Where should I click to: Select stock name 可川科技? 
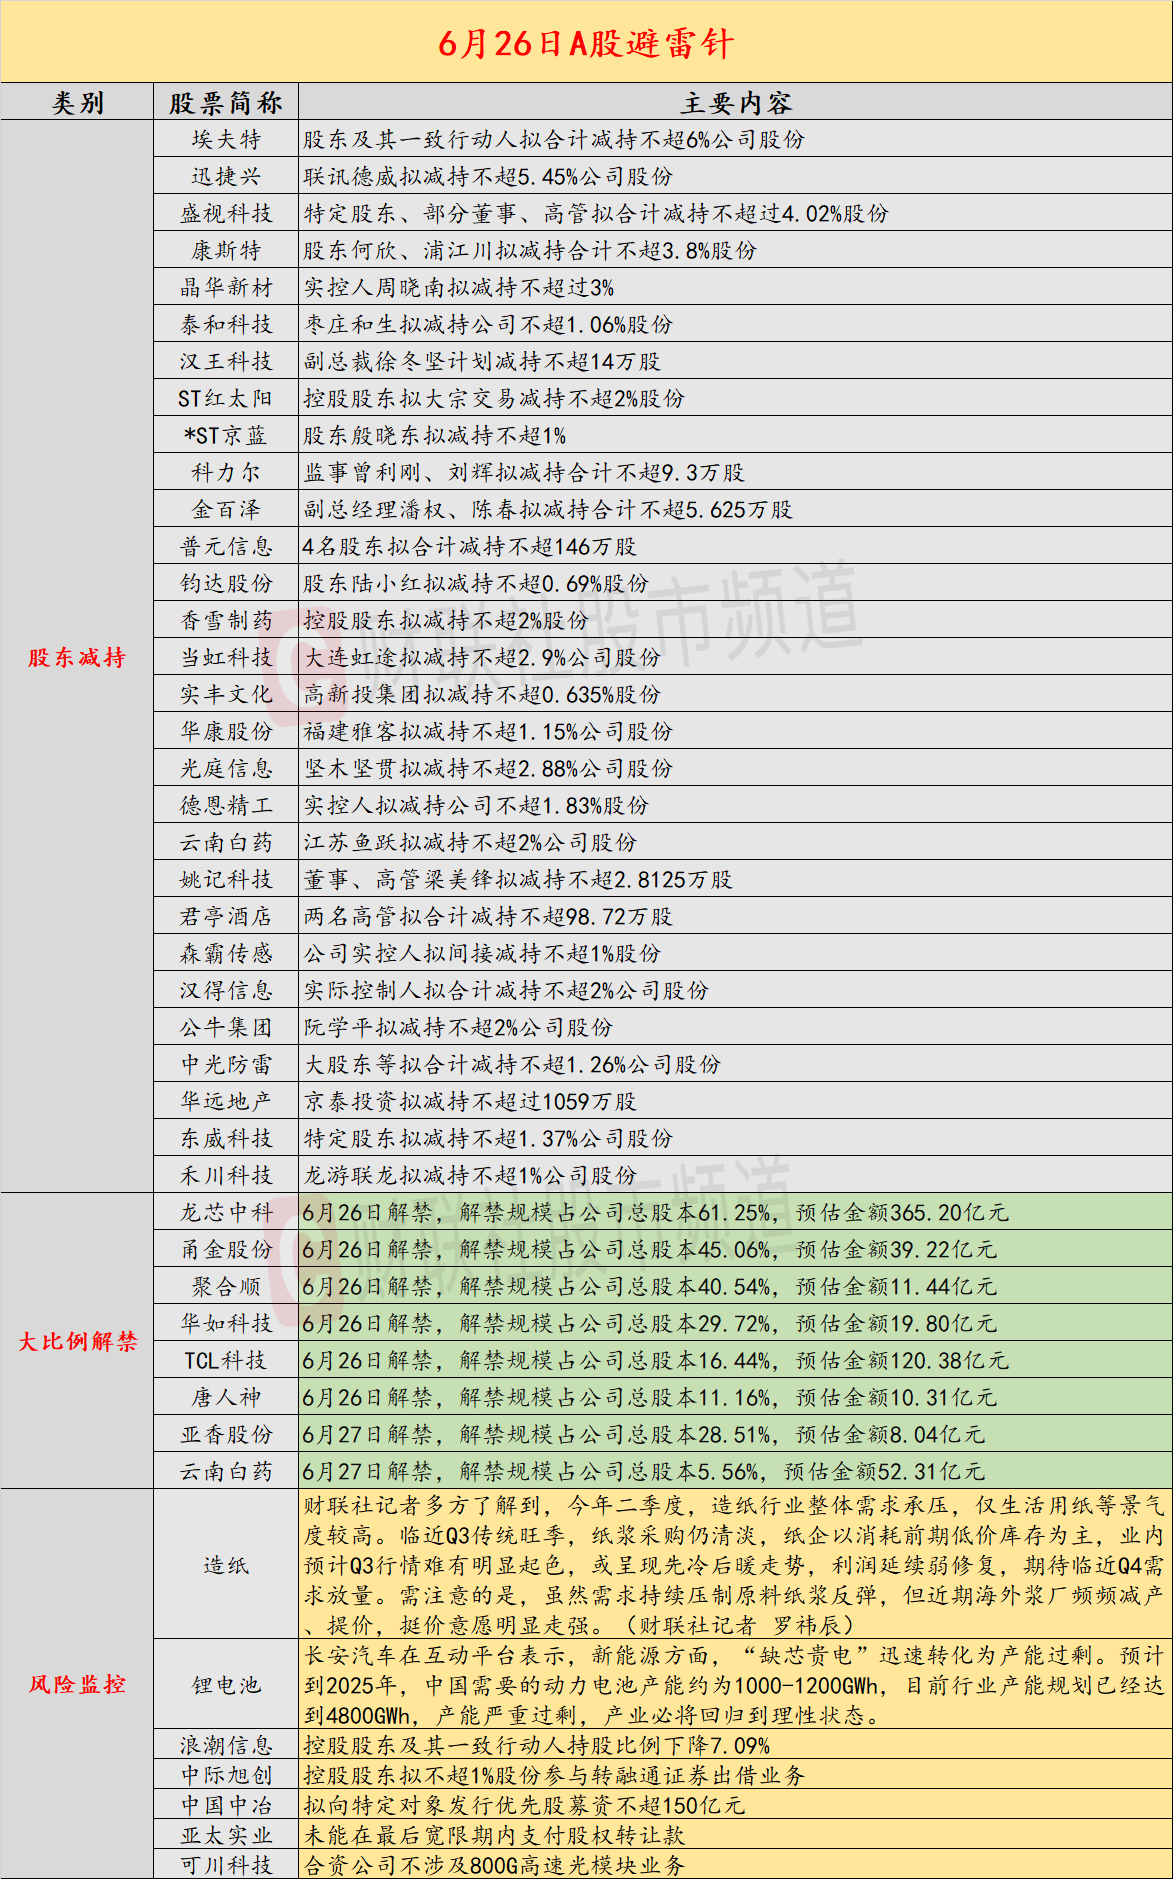(x=226, y=1865)
